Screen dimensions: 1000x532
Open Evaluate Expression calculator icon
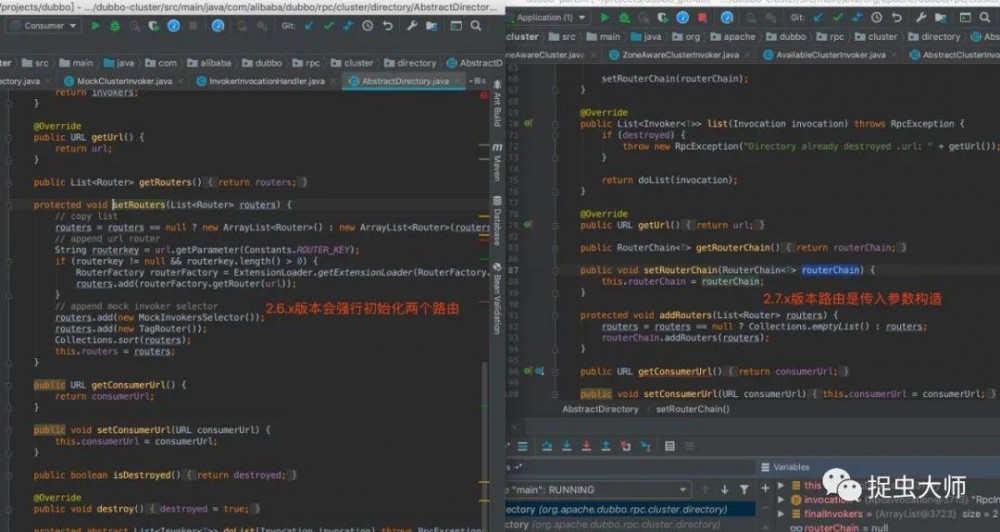670,446
